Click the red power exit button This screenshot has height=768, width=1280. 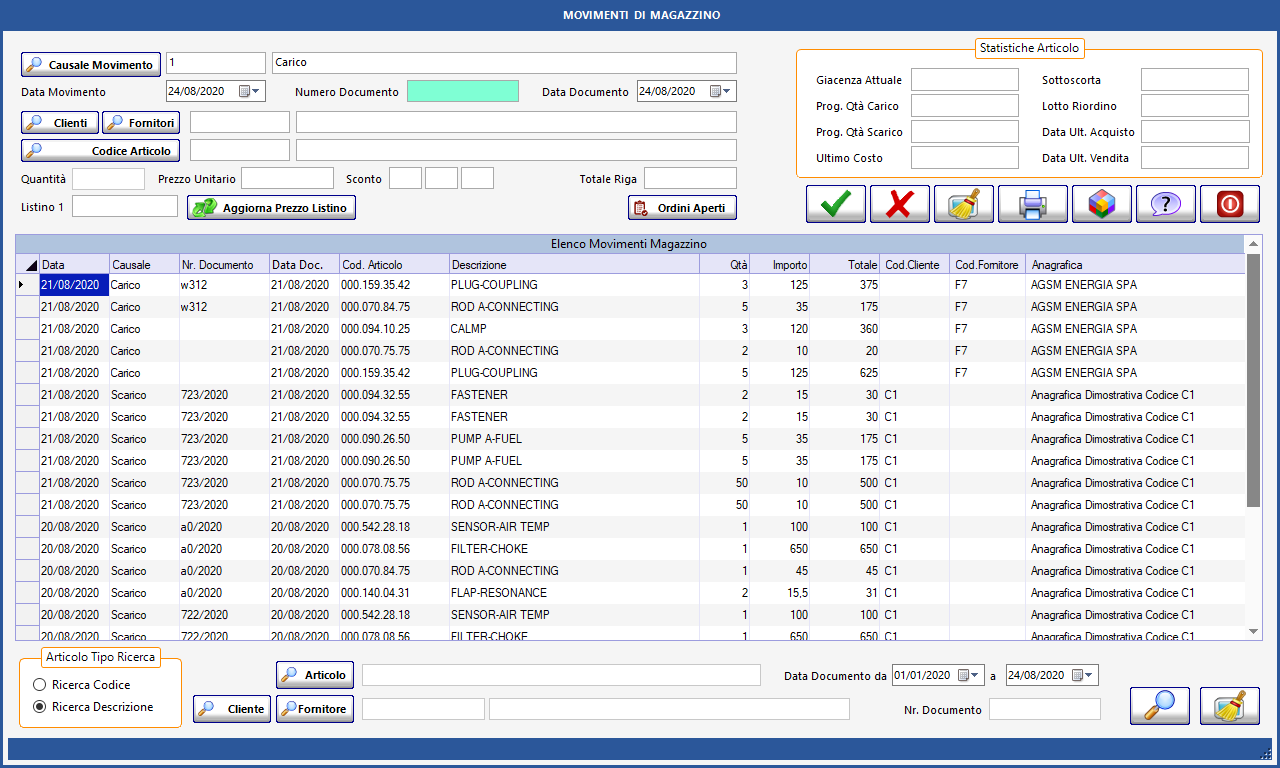(1229, 204)
